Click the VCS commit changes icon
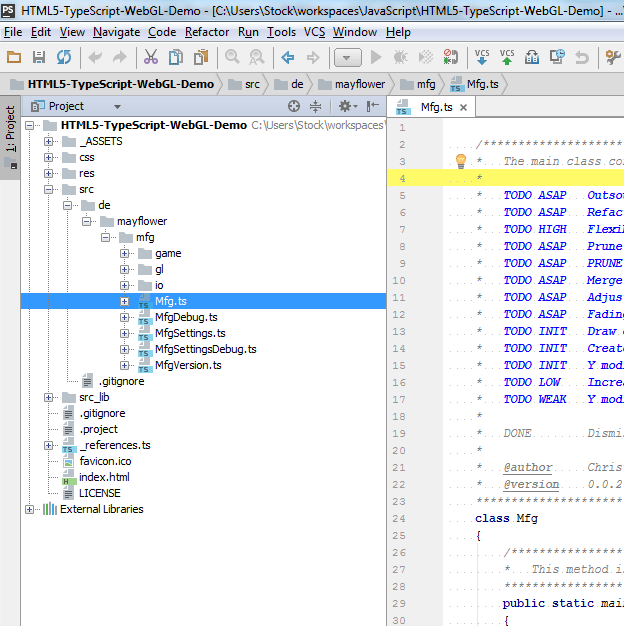 pos(507,57)
